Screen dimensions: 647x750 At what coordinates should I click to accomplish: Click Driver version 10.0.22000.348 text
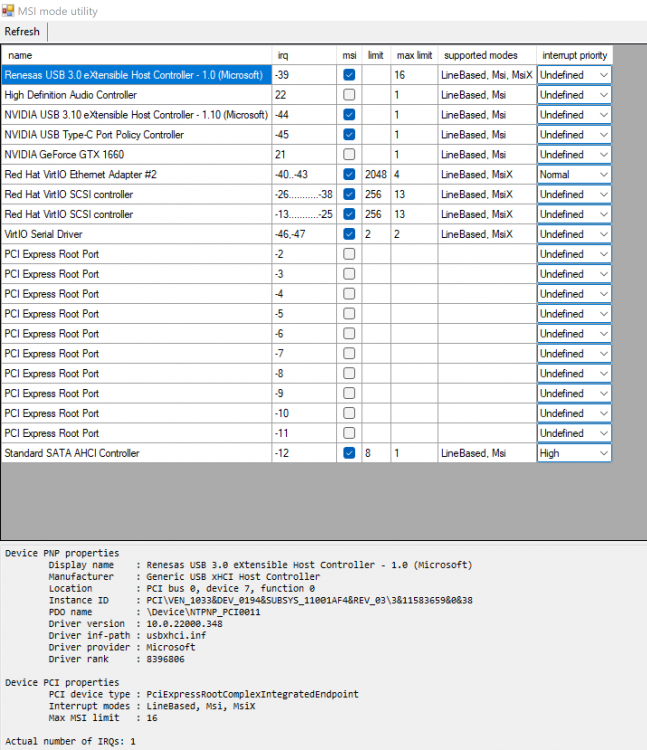[184, 624]
